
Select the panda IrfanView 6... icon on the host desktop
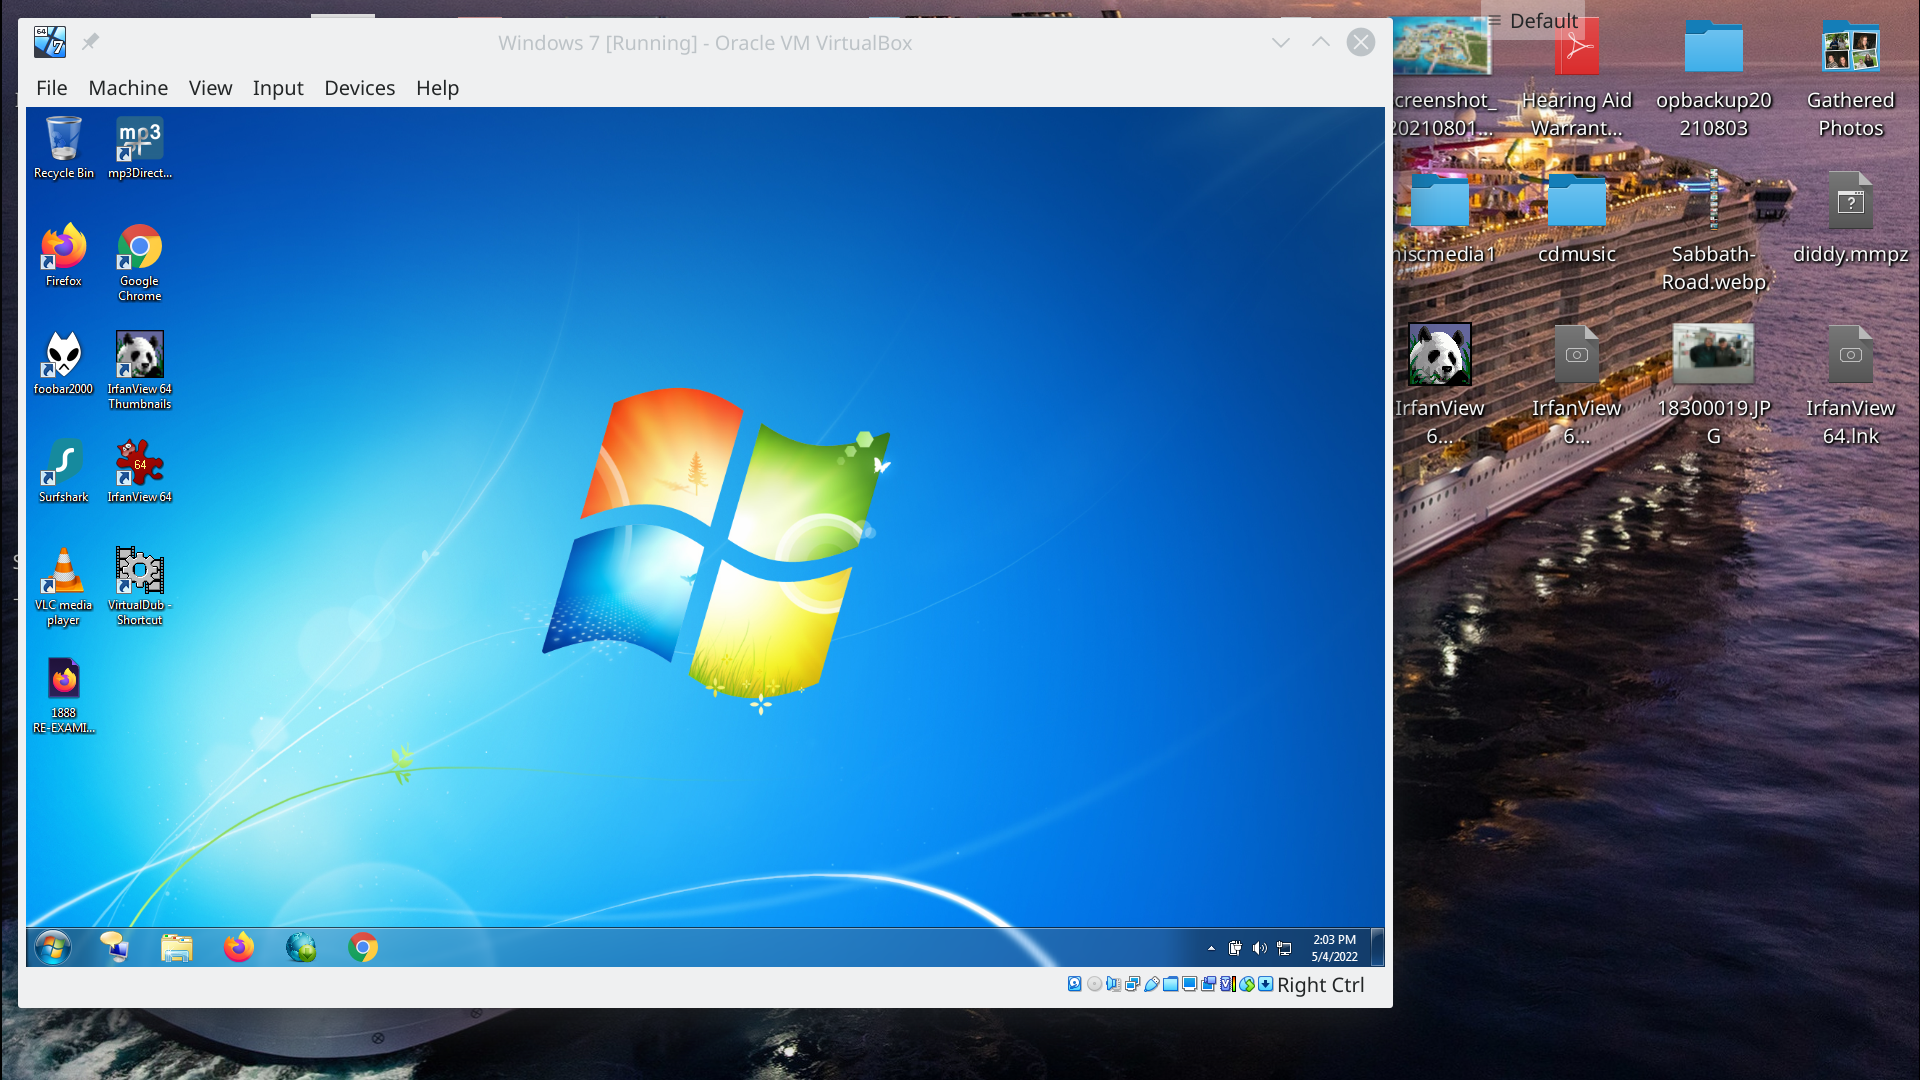click(x=1440, y=384)
